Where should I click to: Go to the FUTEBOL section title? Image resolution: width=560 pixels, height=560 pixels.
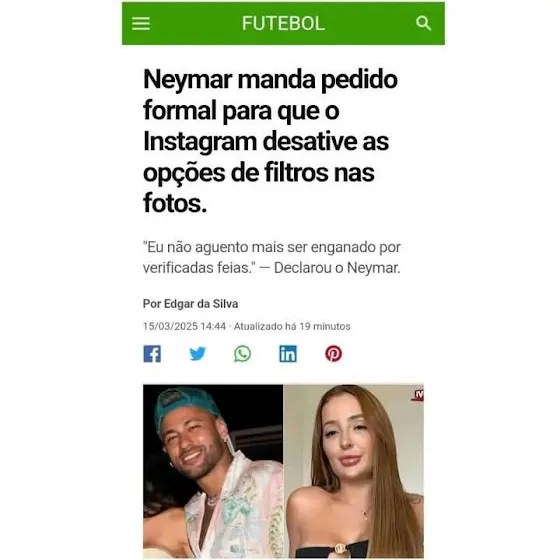[283, 24]
